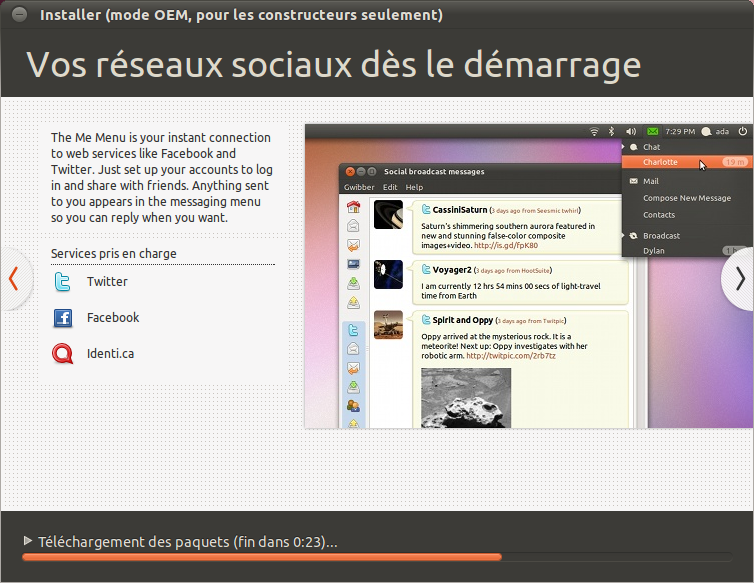This screenshot has width=754, height=583.
Task: Click the power icon in panel
Action: (x=742, y=131)
